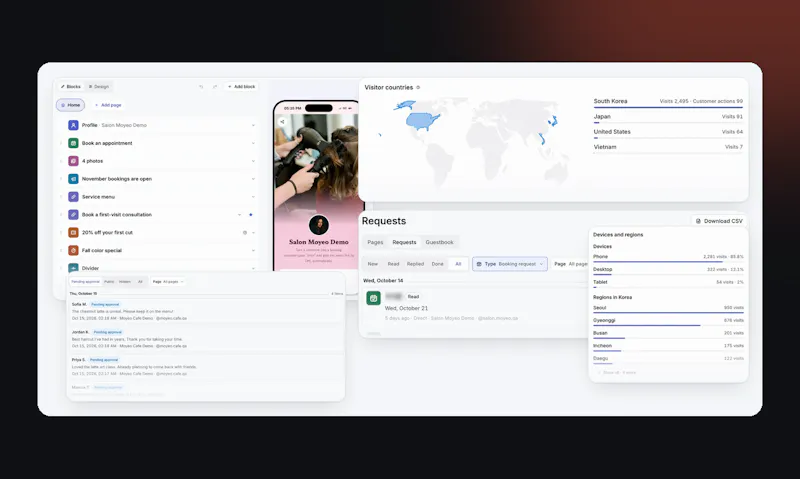Click the timer icon on the '20% off' row
The image size is (800, 479).
(x=245, y=233)
